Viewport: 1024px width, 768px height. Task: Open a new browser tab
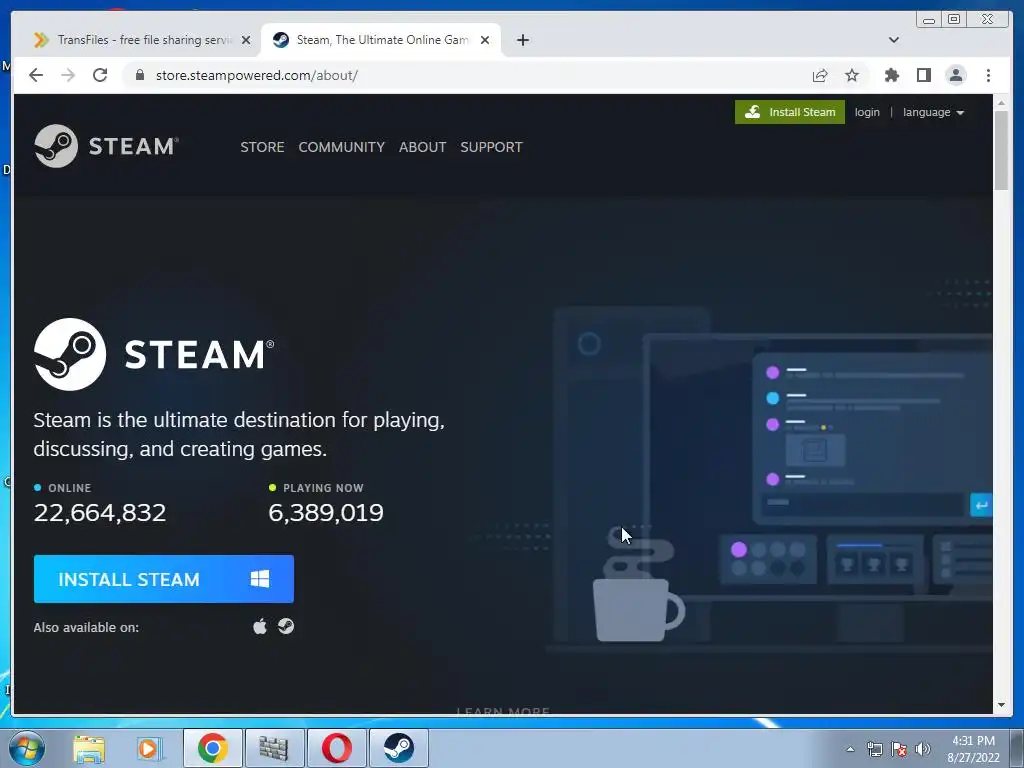(522, 40)
